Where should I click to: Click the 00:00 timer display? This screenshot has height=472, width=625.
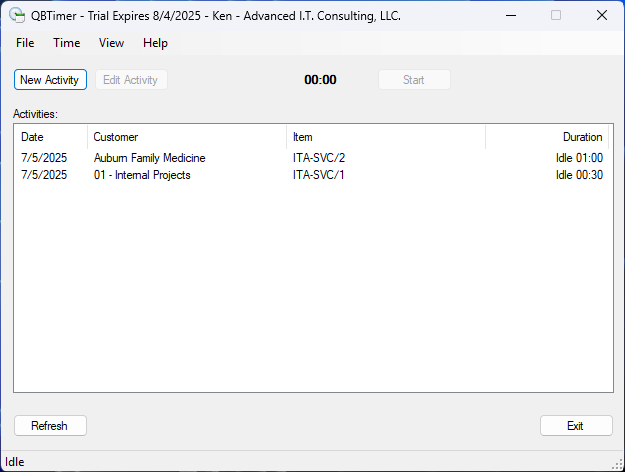coord(320,80)
